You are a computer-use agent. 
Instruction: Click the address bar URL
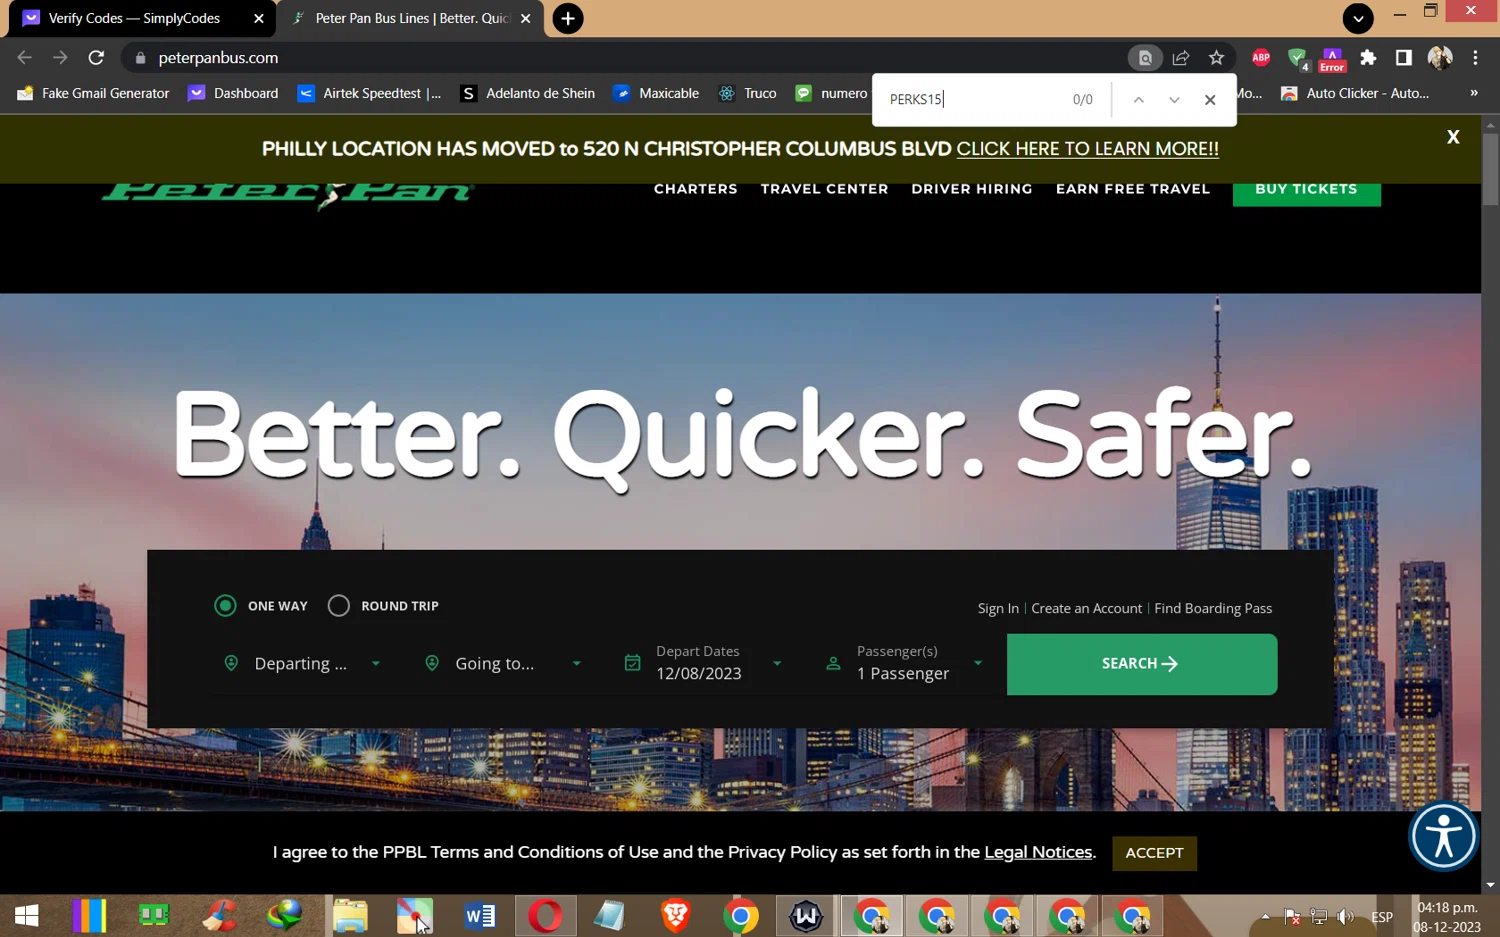point(218,58)
